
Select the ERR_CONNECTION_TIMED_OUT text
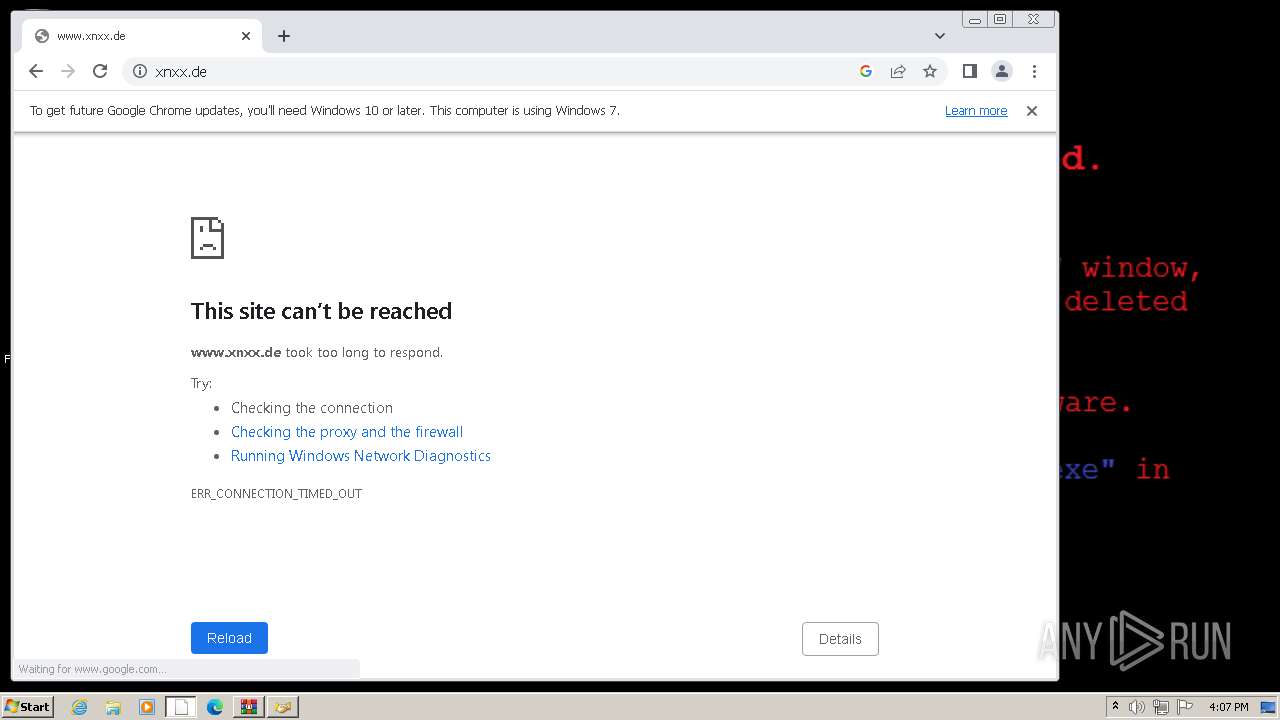coord(276,494)
